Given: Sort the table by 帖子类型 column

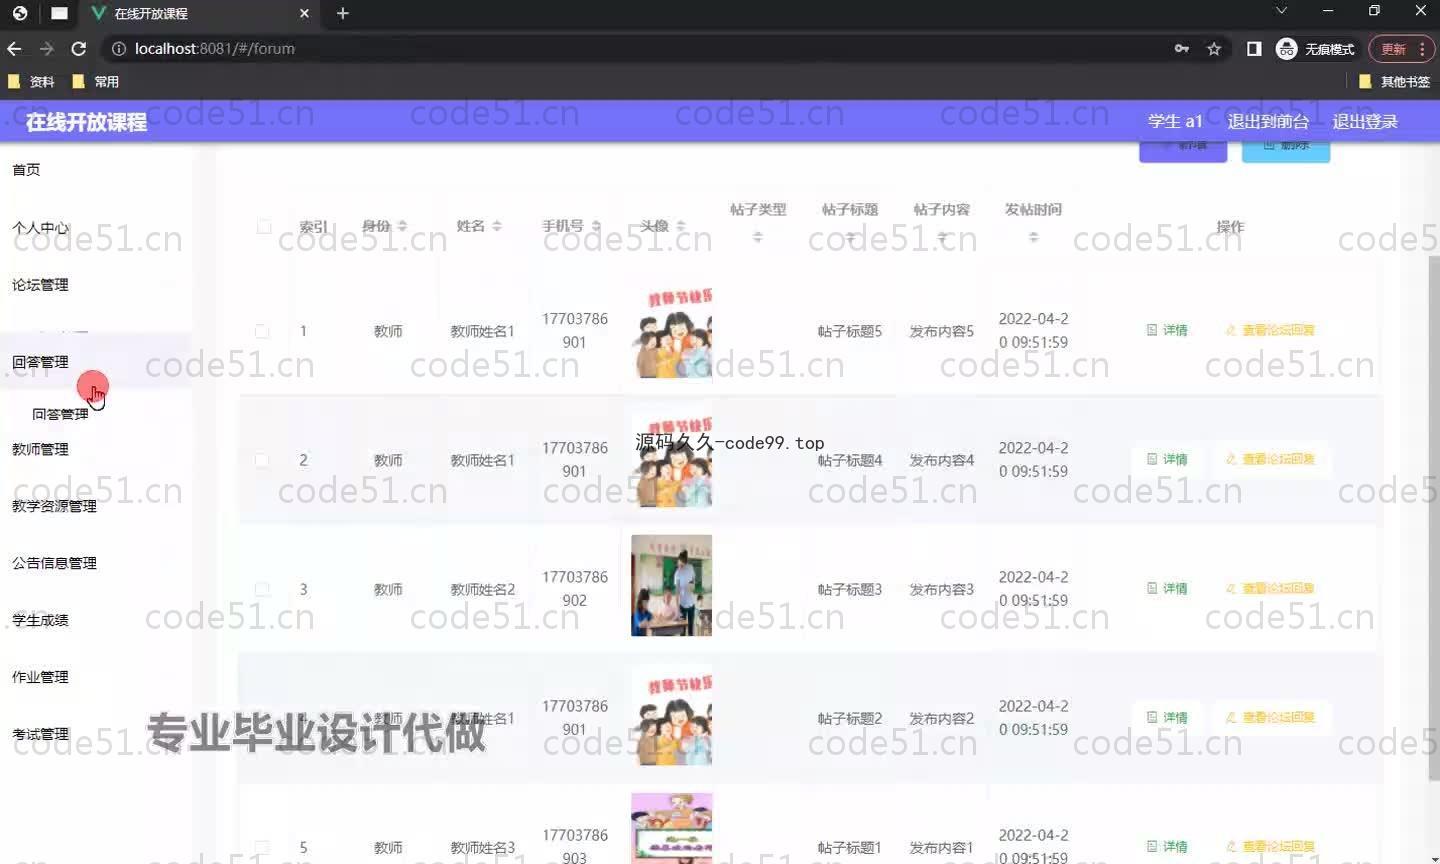Looking at the screenshot, I should point(757,238).
